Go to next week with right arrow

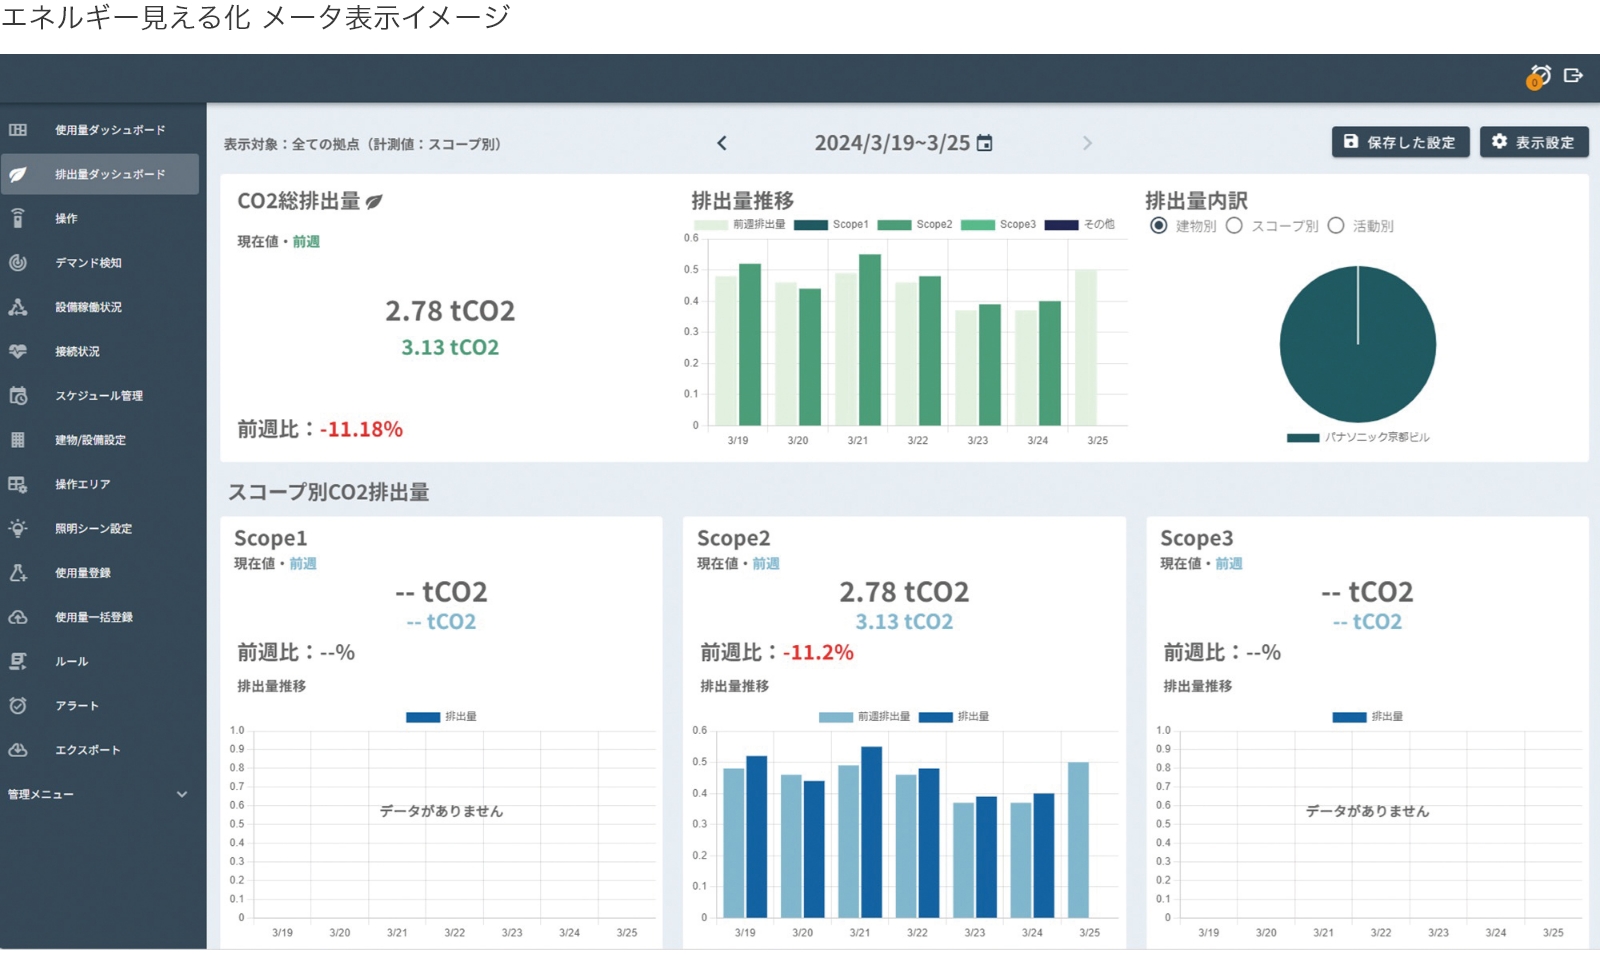1087,143
